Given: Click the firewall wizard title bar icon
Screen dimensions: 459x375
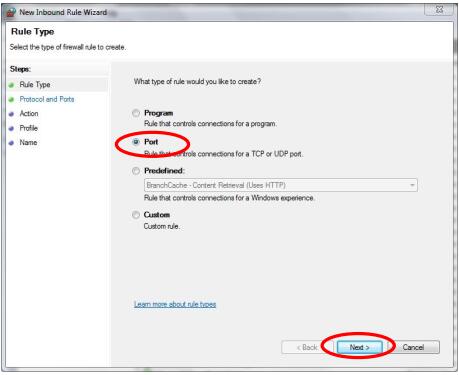Looking at the screenshot, I should click(11, 12).
